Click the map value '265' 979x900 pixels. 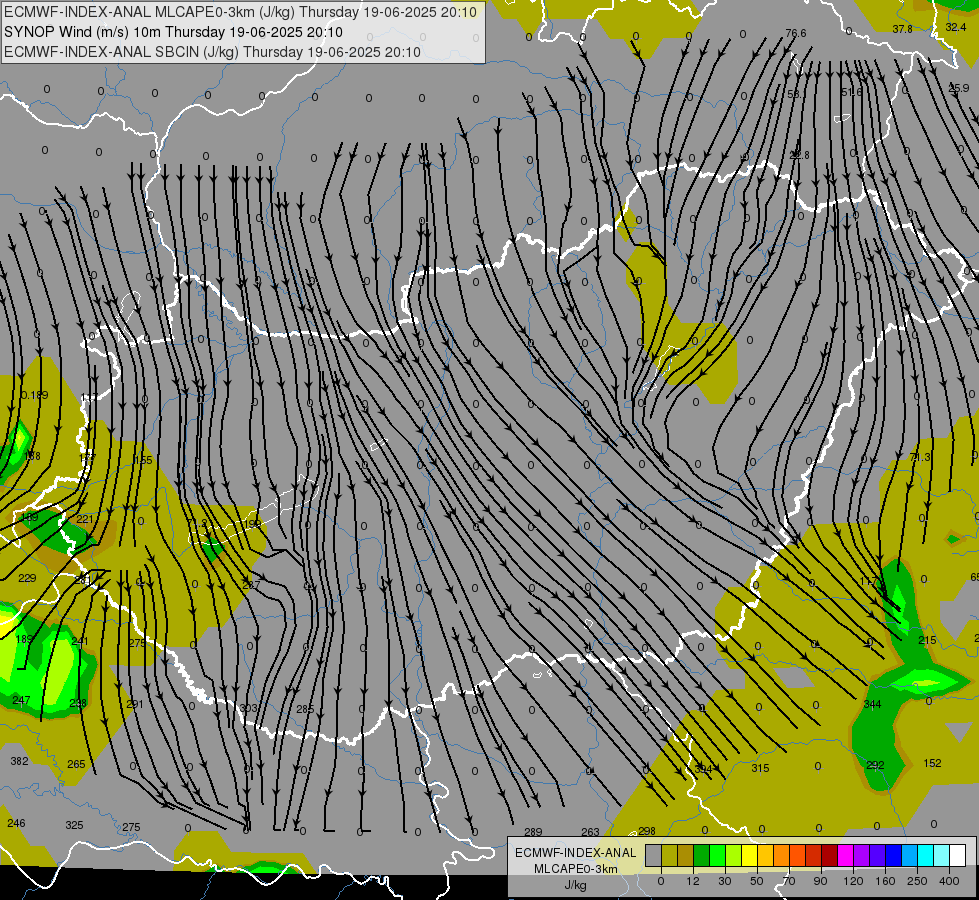(76, 764)
